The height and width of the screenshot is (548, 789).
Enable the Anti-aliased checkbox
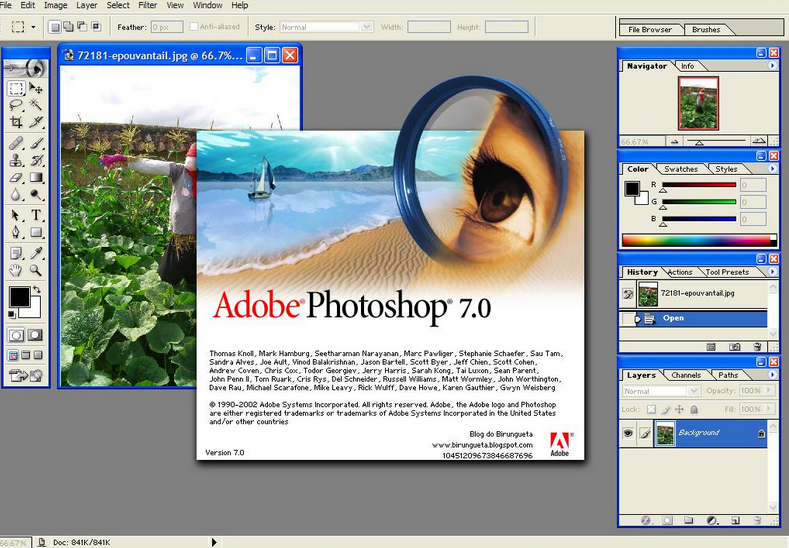[x=194, y=27]
